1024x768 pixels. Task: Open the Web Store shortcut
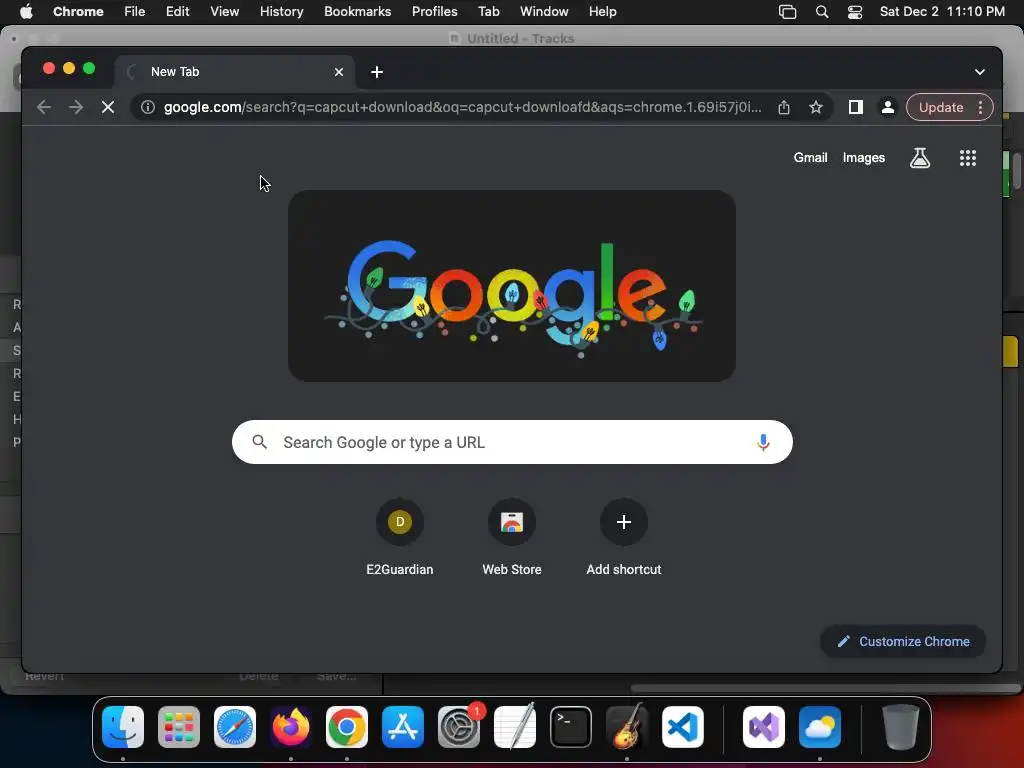(x=511, y=537)
